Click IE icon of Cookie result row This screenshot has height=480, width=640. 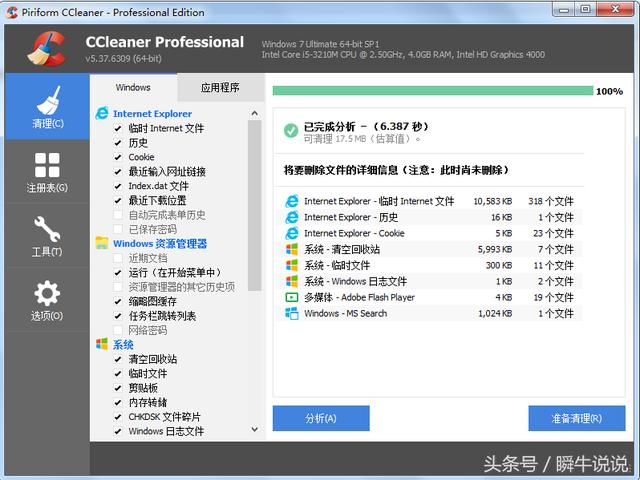click(292, 233)
